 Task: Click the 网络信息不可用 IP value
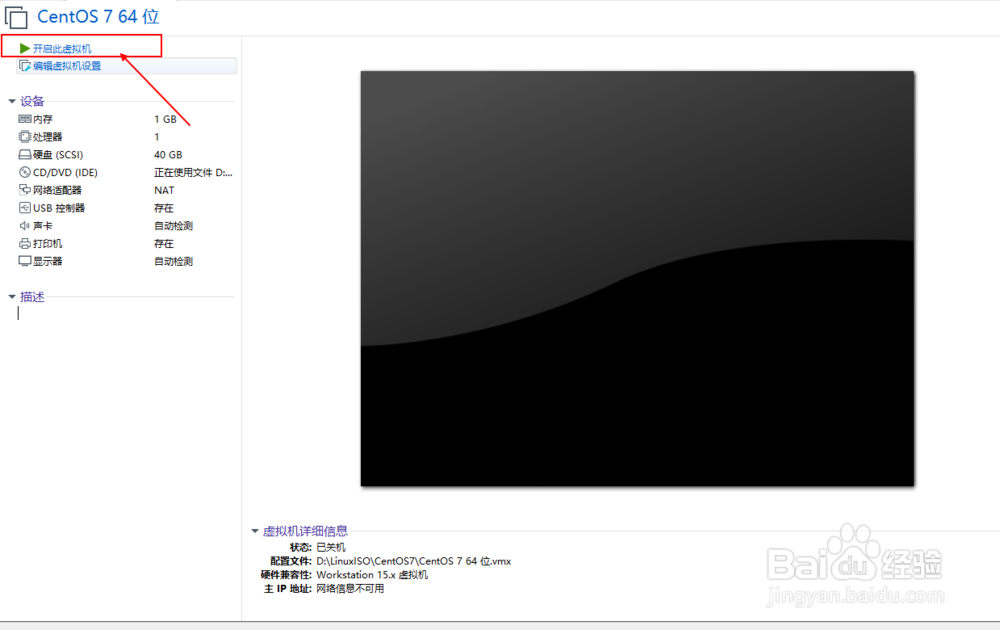350,589
